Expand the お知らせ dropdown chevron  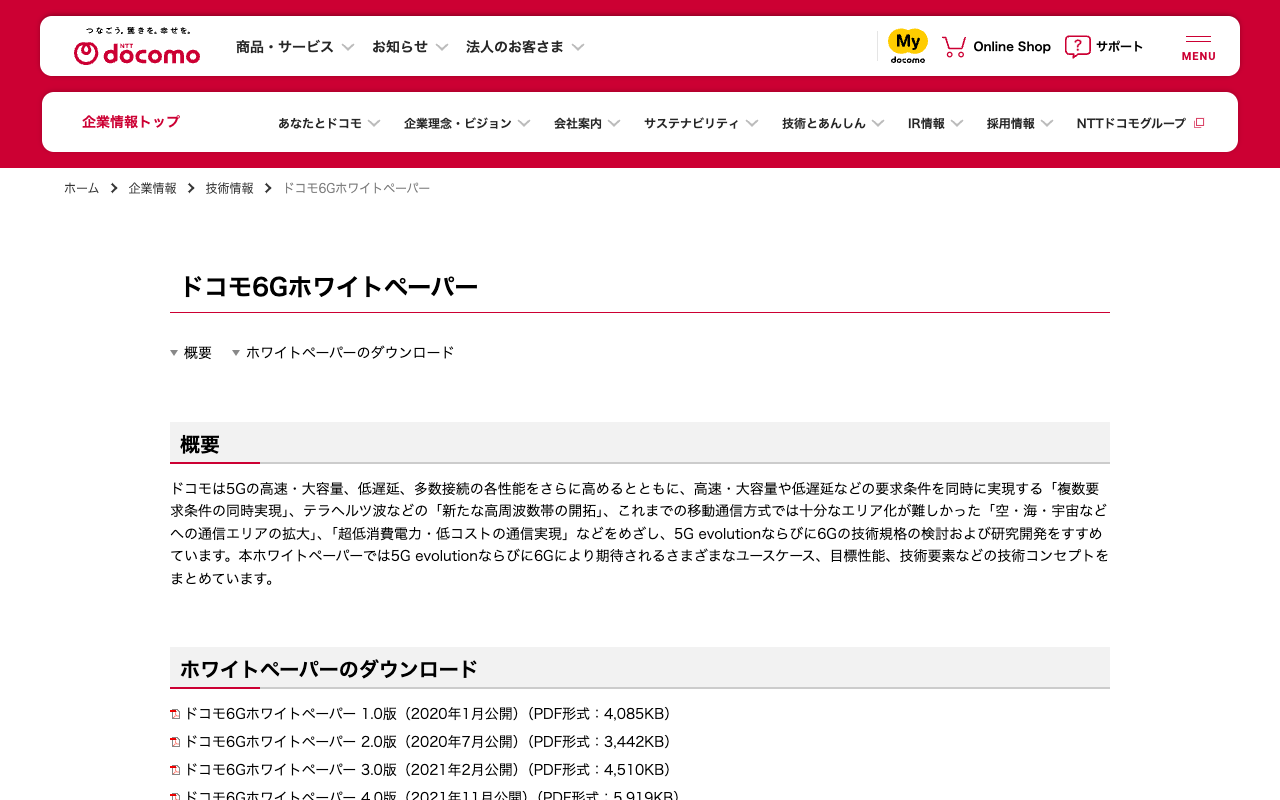(x=442, y=47)
